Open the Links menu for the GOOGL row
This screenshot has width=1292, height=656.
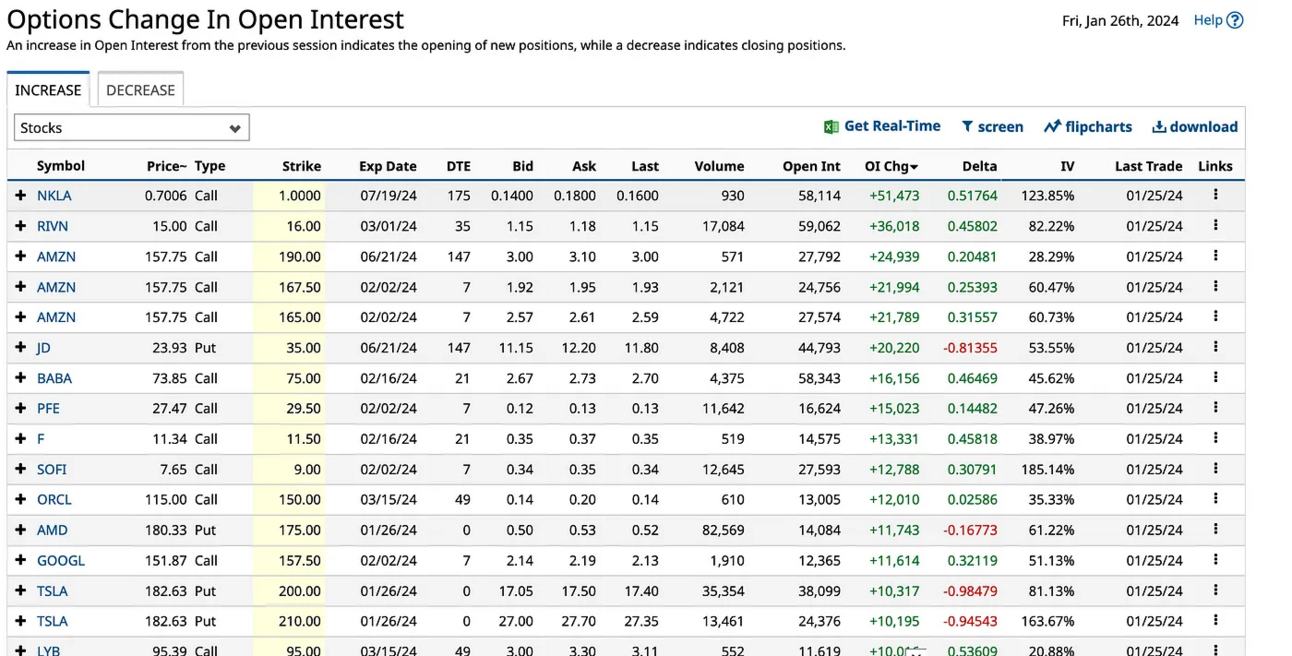coord(1215,560)
